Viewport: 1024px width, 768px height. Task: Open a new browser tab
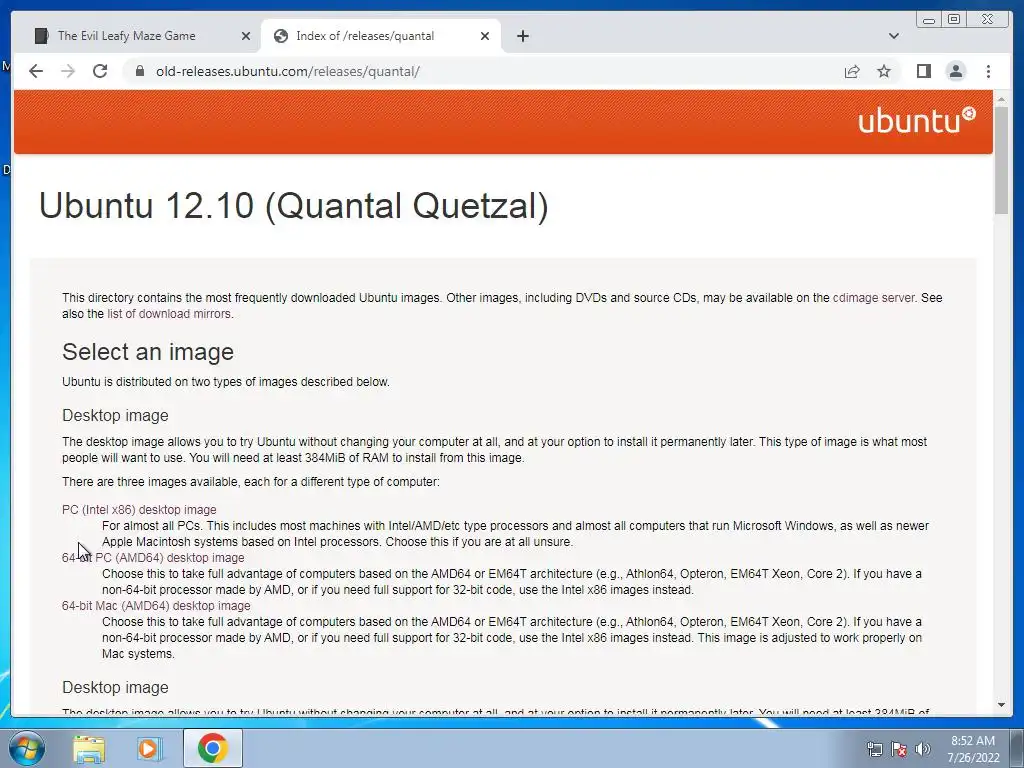pos(522,36)
